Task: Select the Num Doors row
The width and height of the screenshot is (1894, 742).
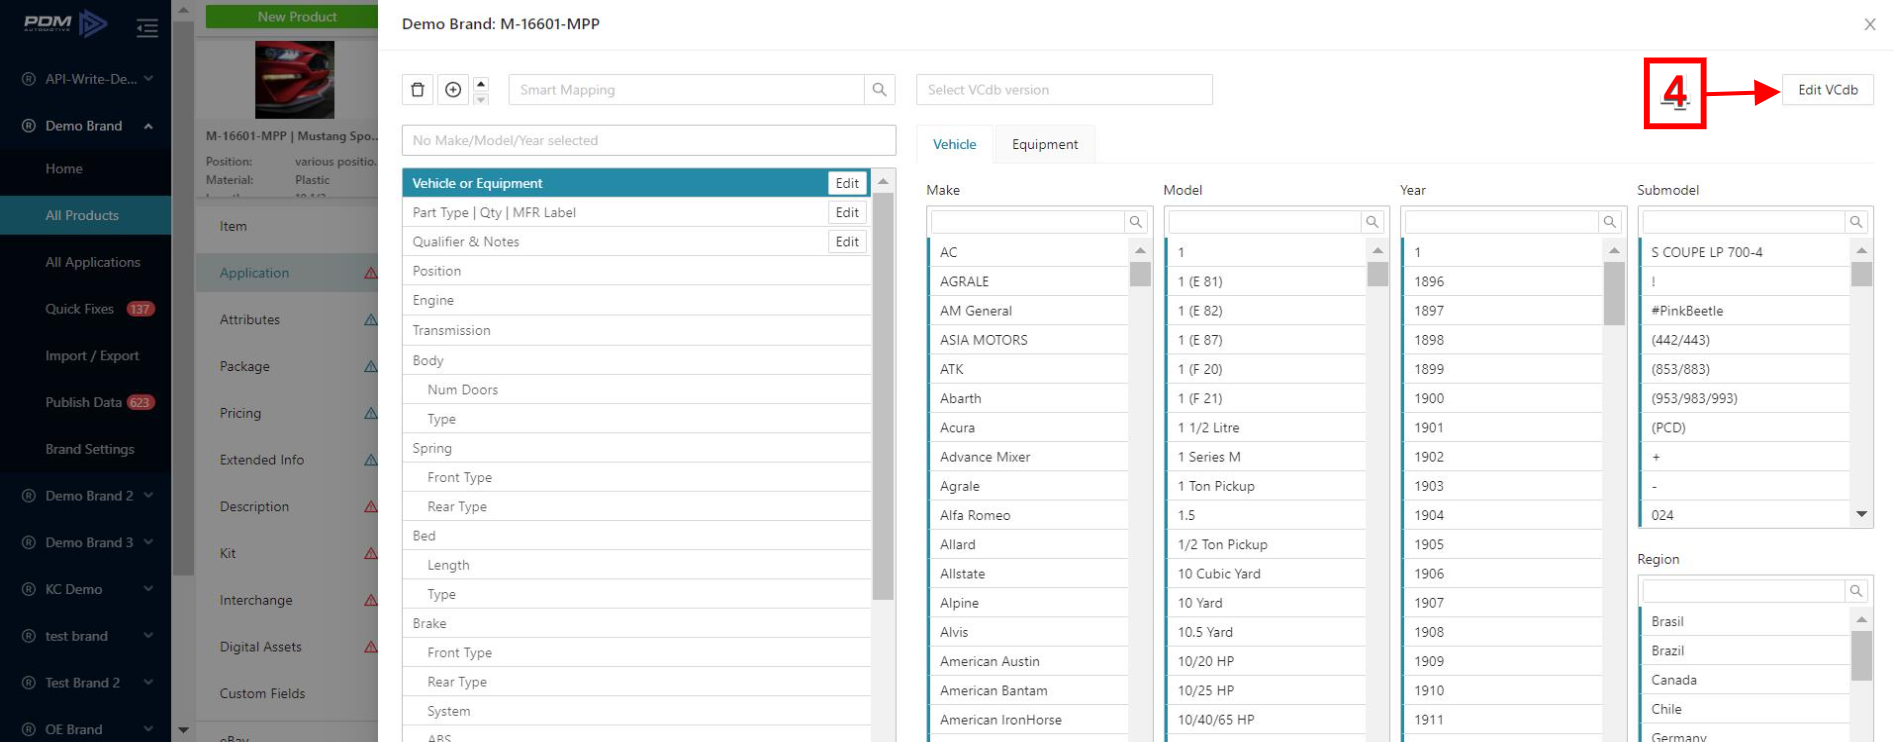Action: 636,390
